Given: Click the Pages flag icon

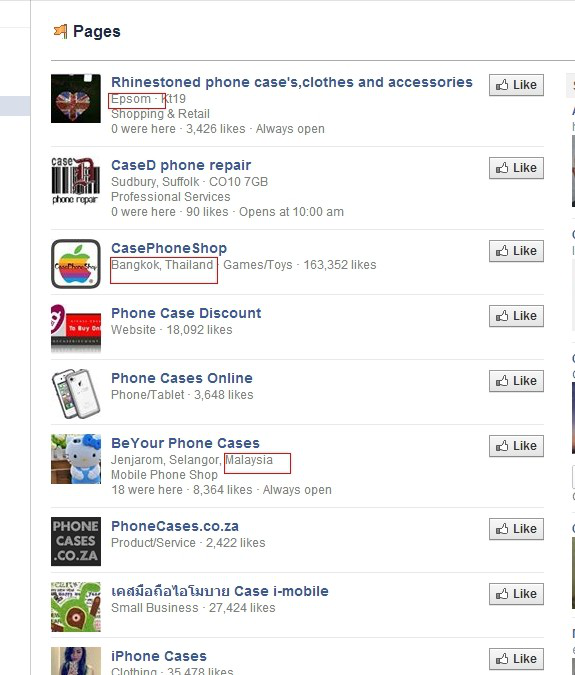Looking at the screenshot, I should point(61,31).
